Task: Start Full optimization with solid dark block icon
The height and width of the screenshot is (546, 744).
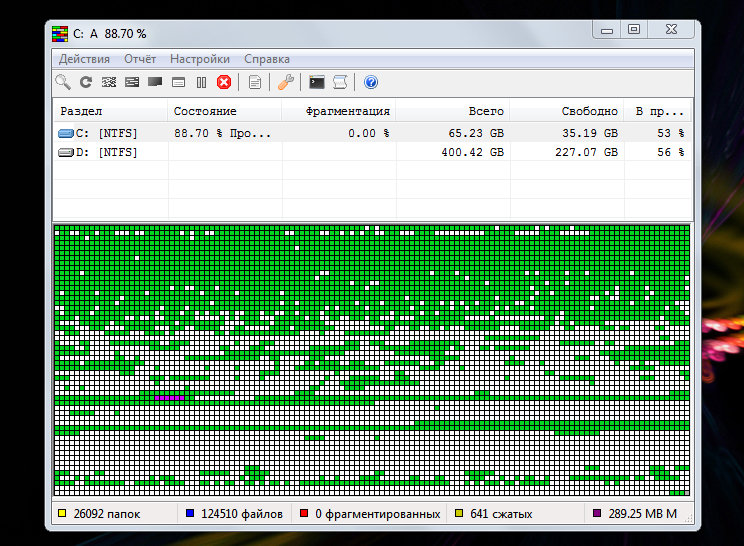Action: pos(155,82)
